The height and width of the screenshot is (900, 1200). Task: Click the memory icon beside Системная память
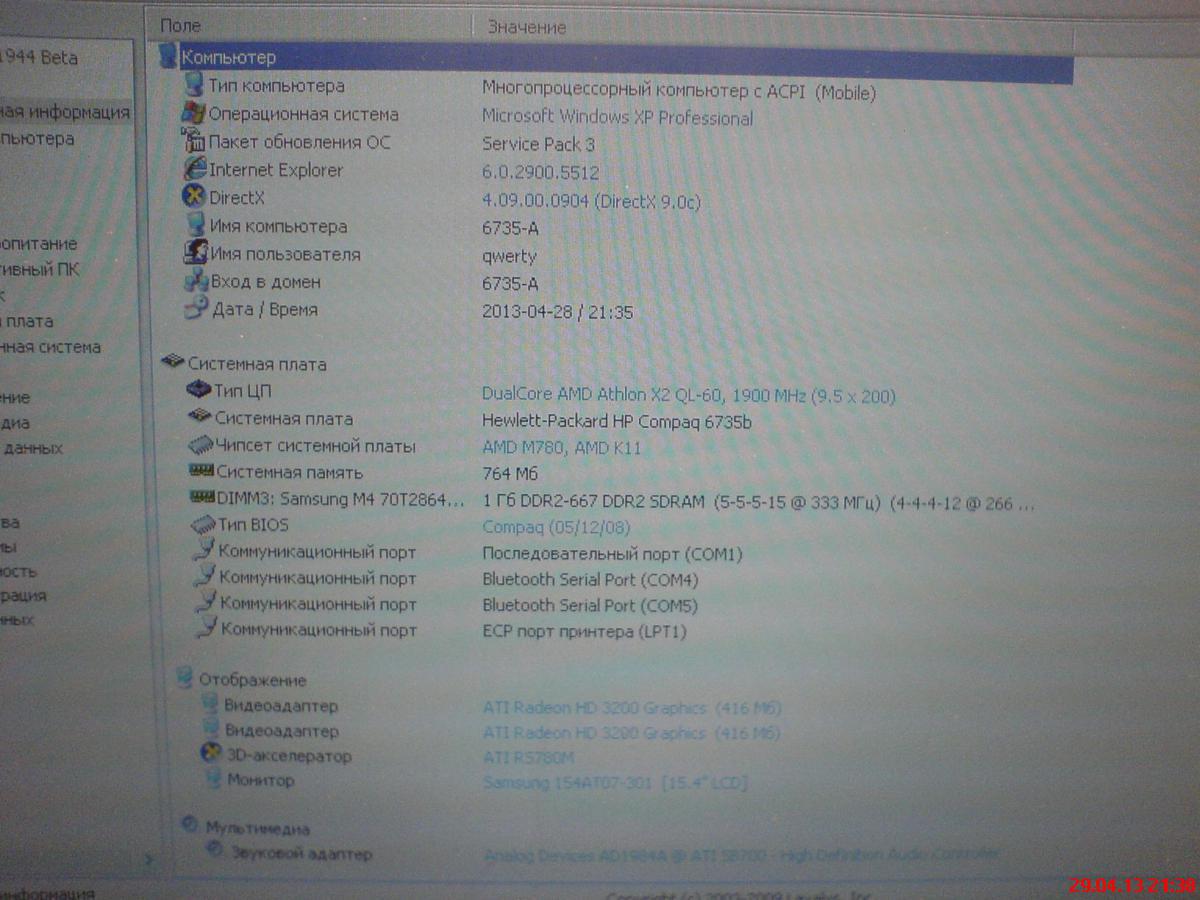point(201,472)
